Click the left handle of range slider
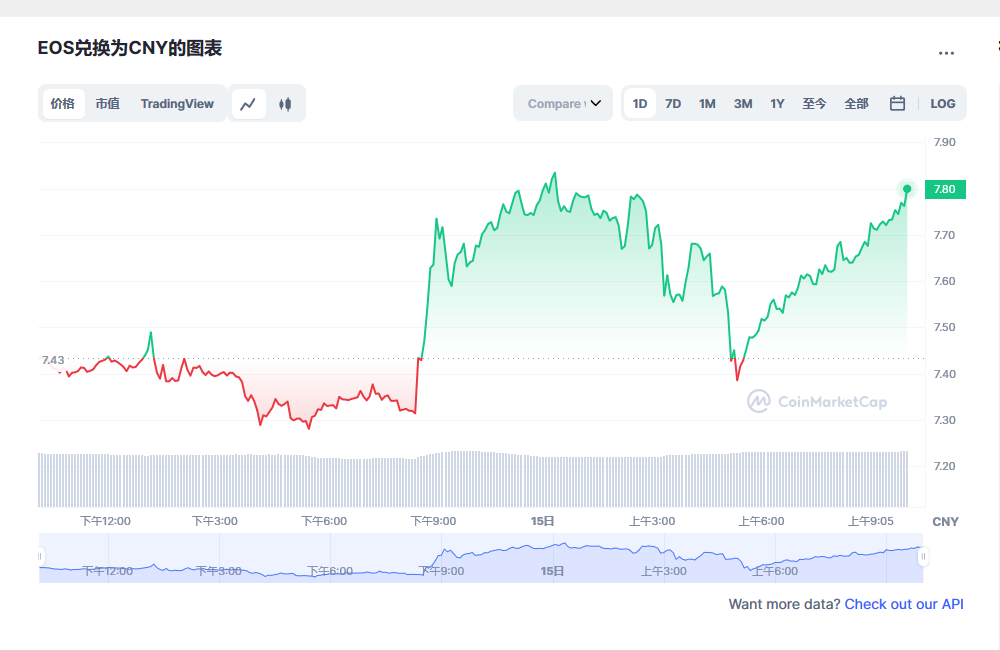Screen dimensions: 1000x650 pyautogui.click(x=41, y=556)
